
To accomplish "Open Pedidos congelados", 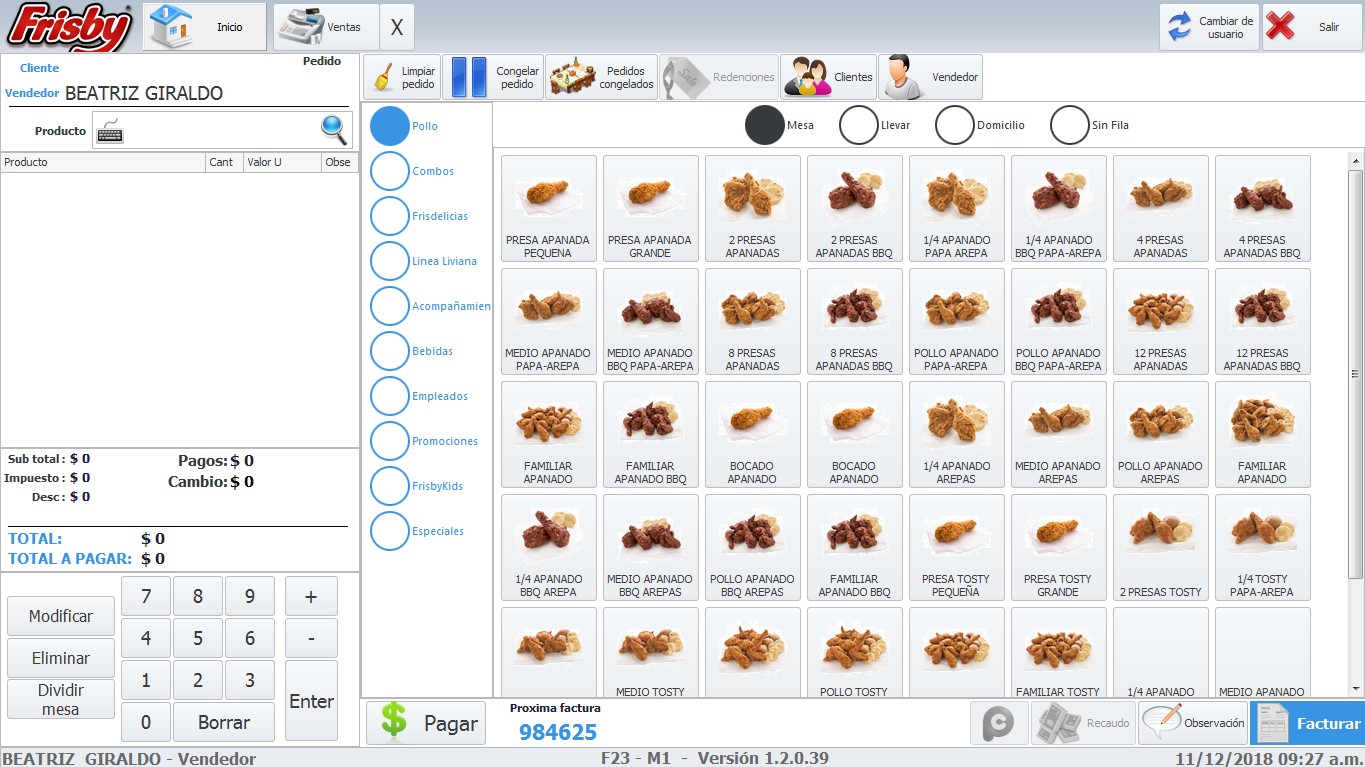I will pyautogui.click(x=601, y=77).
